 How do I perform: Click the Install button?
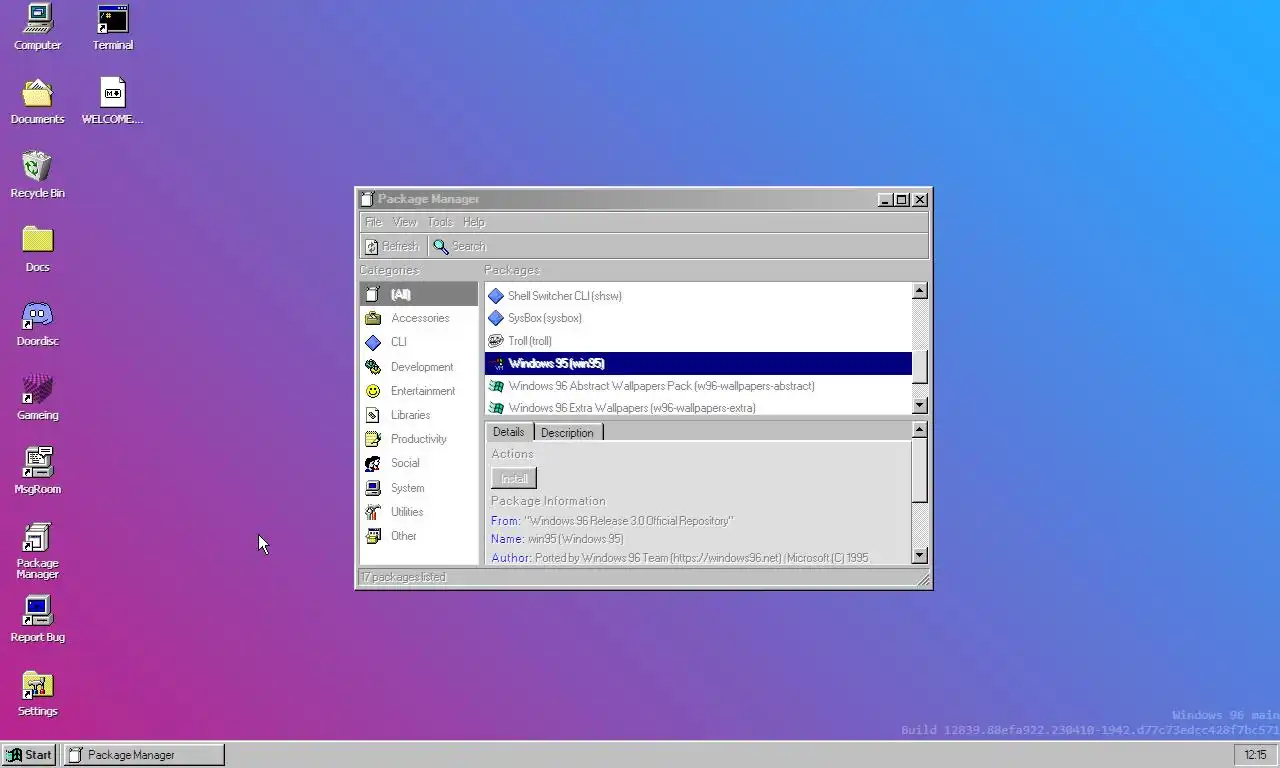pos(514,478)
